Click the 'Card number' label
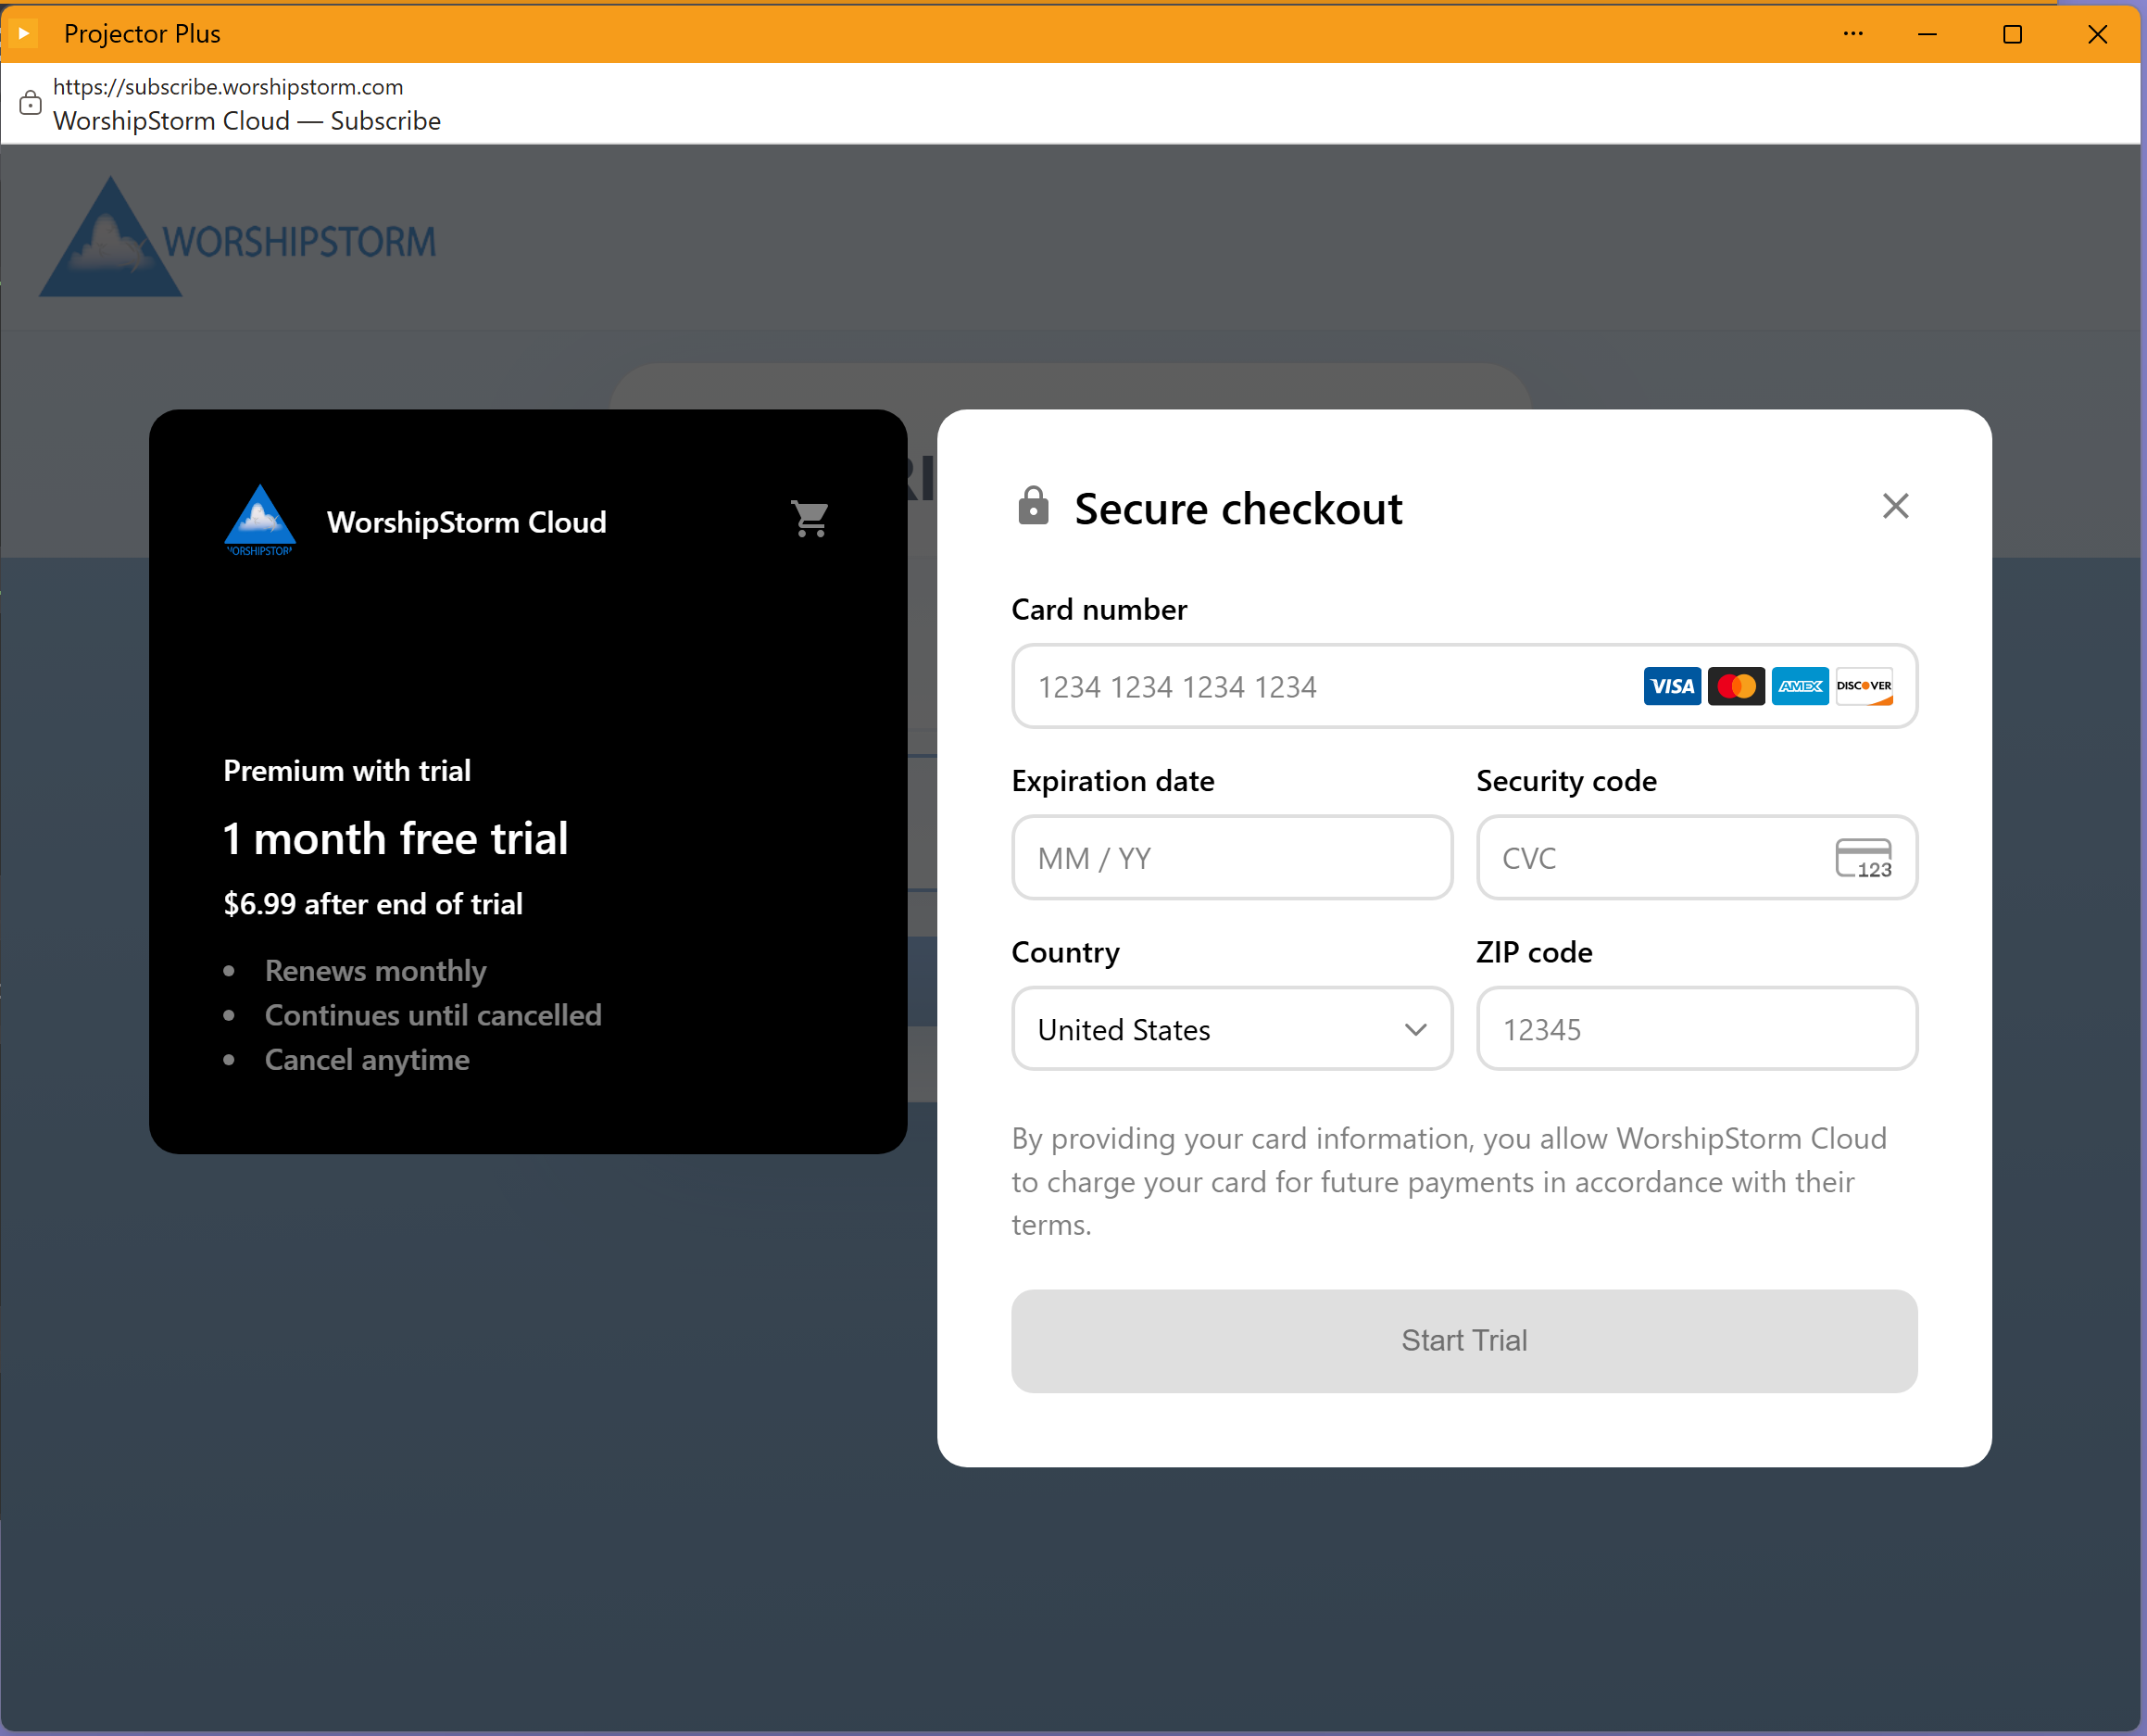The image size is (2147, 1736). pos(1099,609)
